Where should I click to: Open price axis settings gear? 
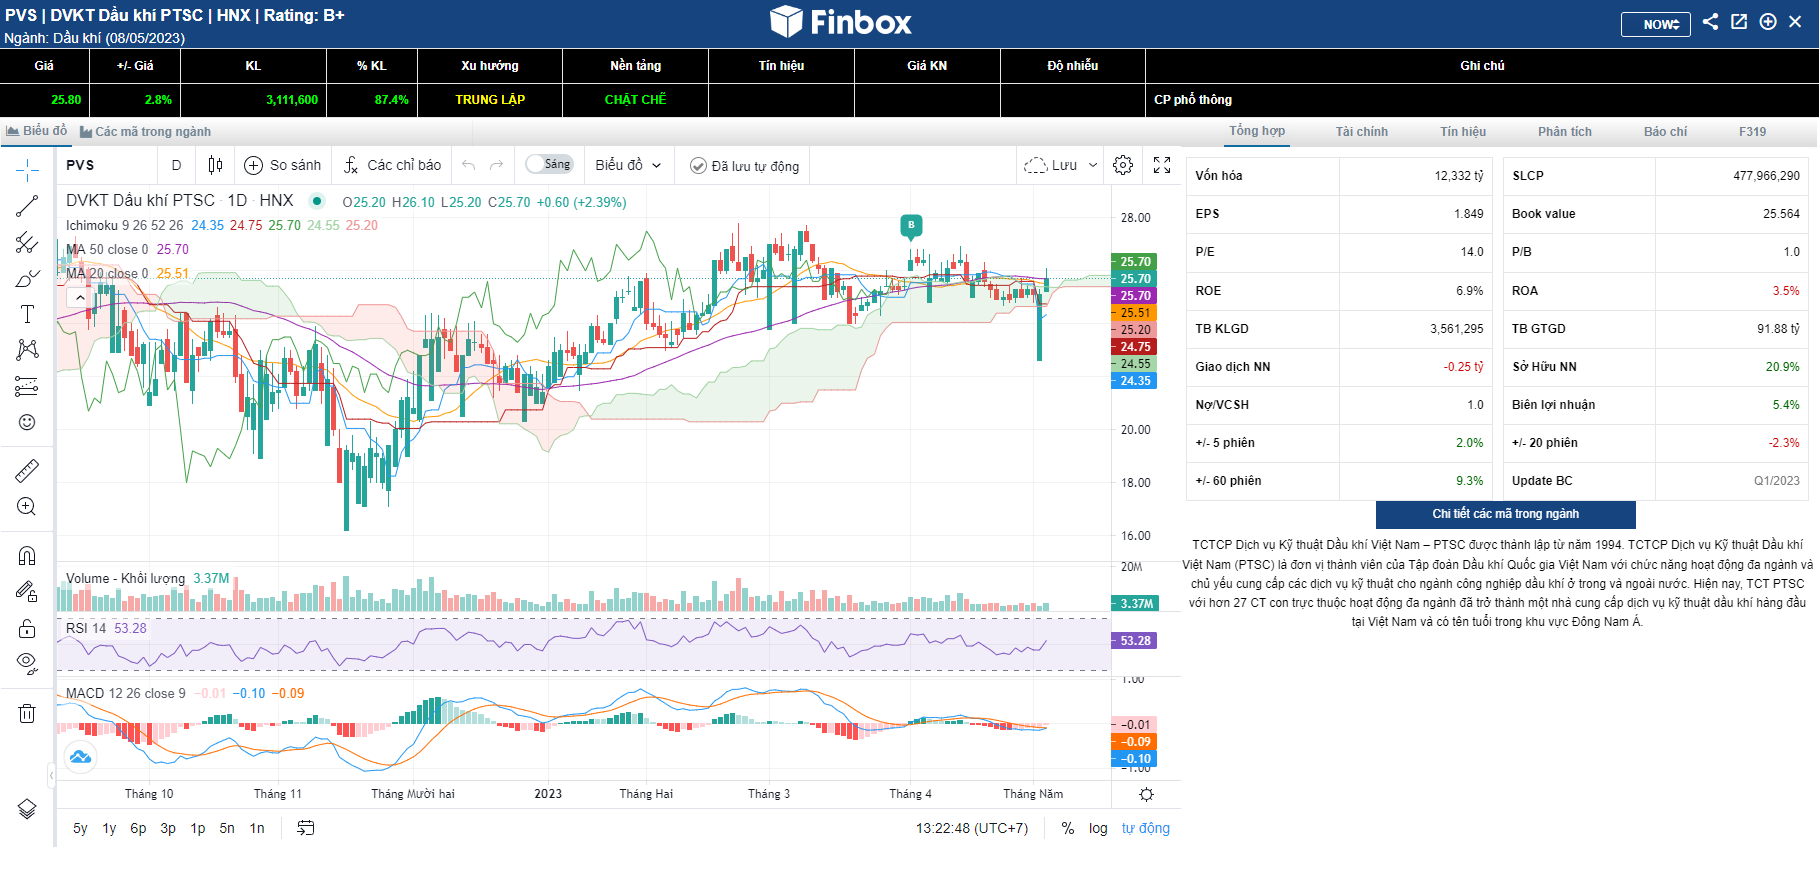tap(1146, 794)
